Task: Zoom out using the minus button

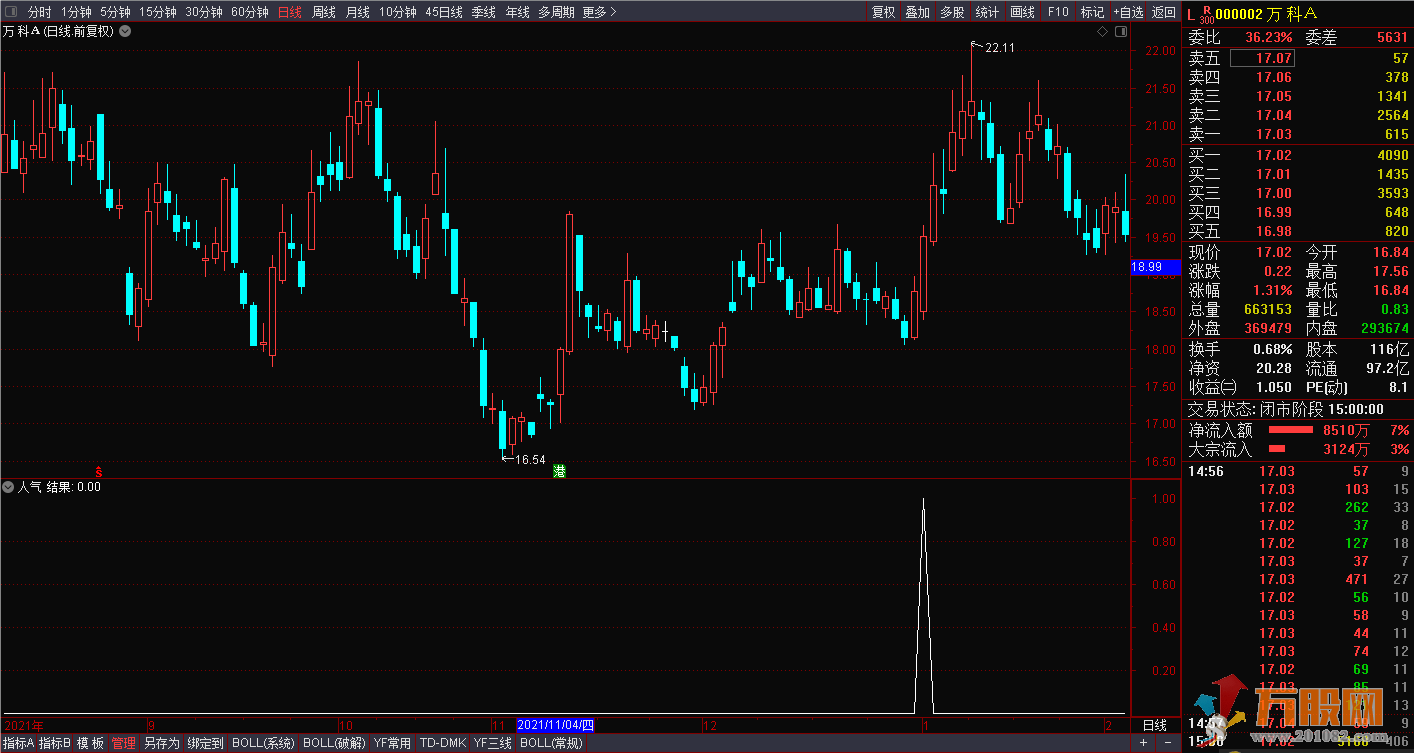Action: pyautogui.click(x=1166, y=743)
